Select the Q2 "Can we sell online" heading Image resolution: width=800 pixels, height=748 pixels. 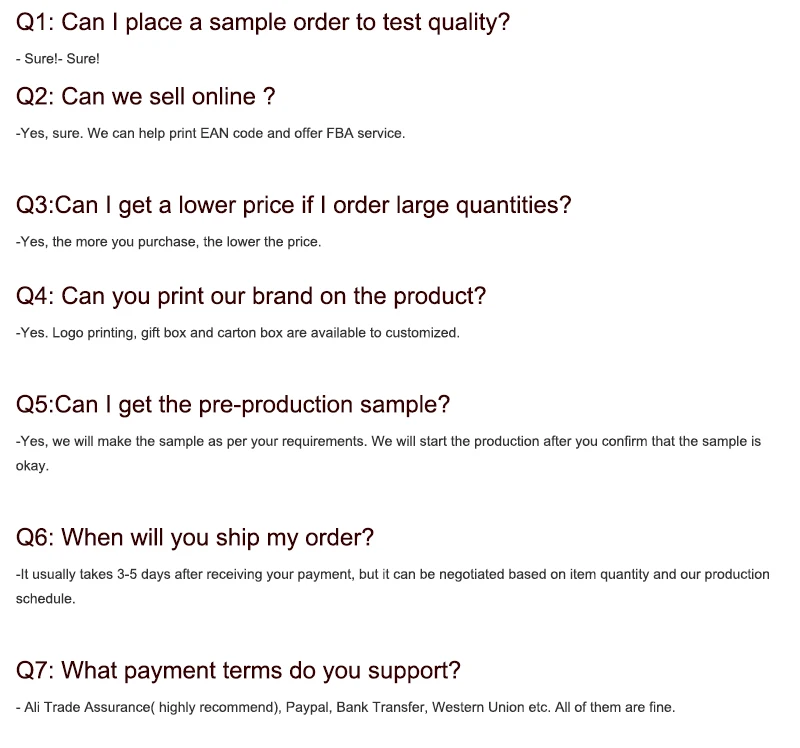[x=146, y=96]
